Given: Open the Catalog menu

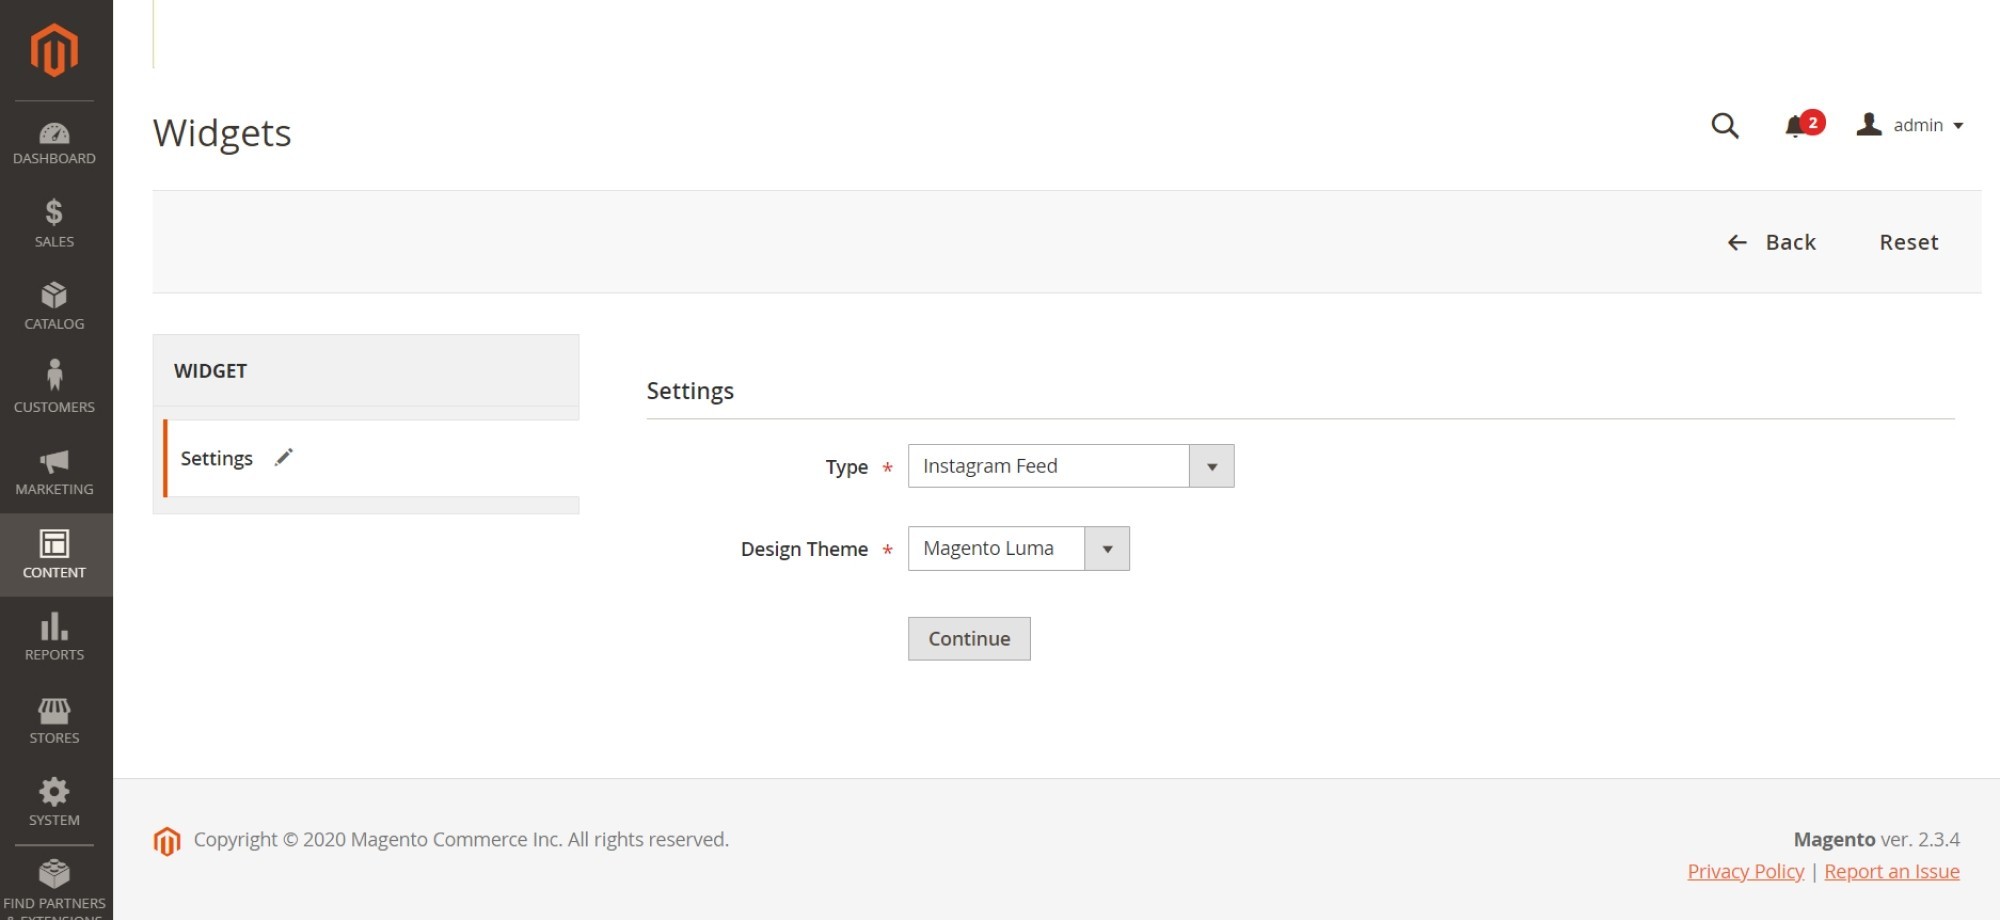Looking at the screenshot, I should 54,306.
